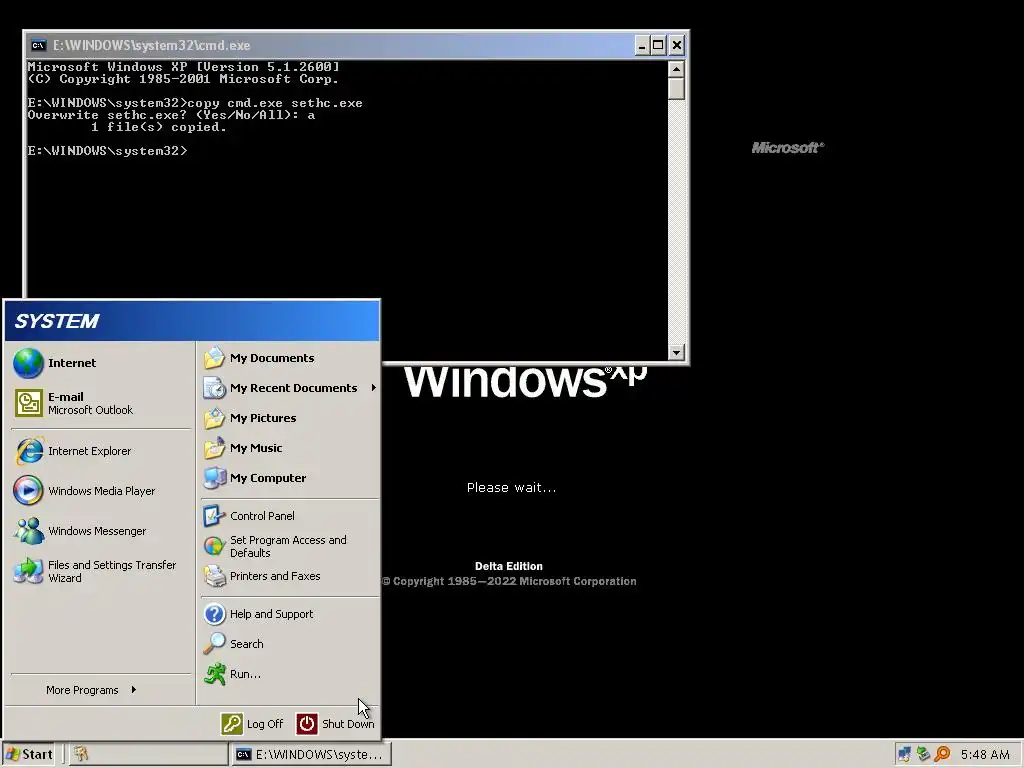Click the 'copy cmd.exe sethc.exe' command text
Viewport: 1024px width, 768px height.
click(275, 103)
